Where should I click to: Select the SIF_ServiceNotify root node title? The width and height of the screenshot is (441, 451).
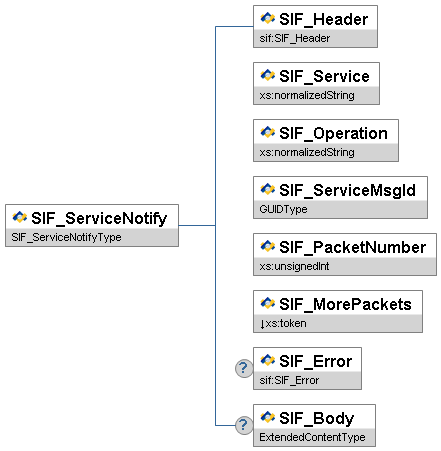tap(99, 219)
